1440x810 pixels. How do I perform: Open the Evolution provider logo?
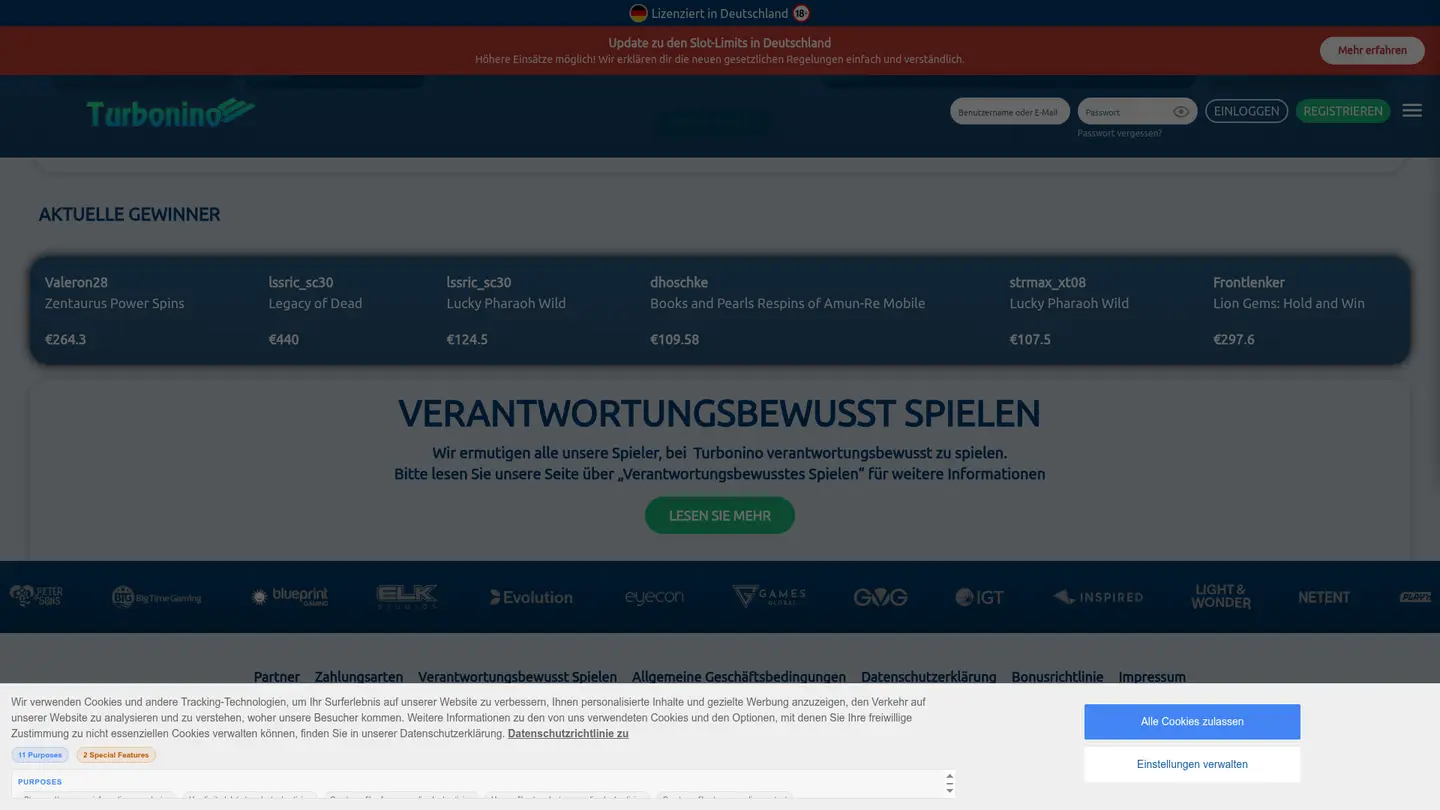(x=531, y=597)
